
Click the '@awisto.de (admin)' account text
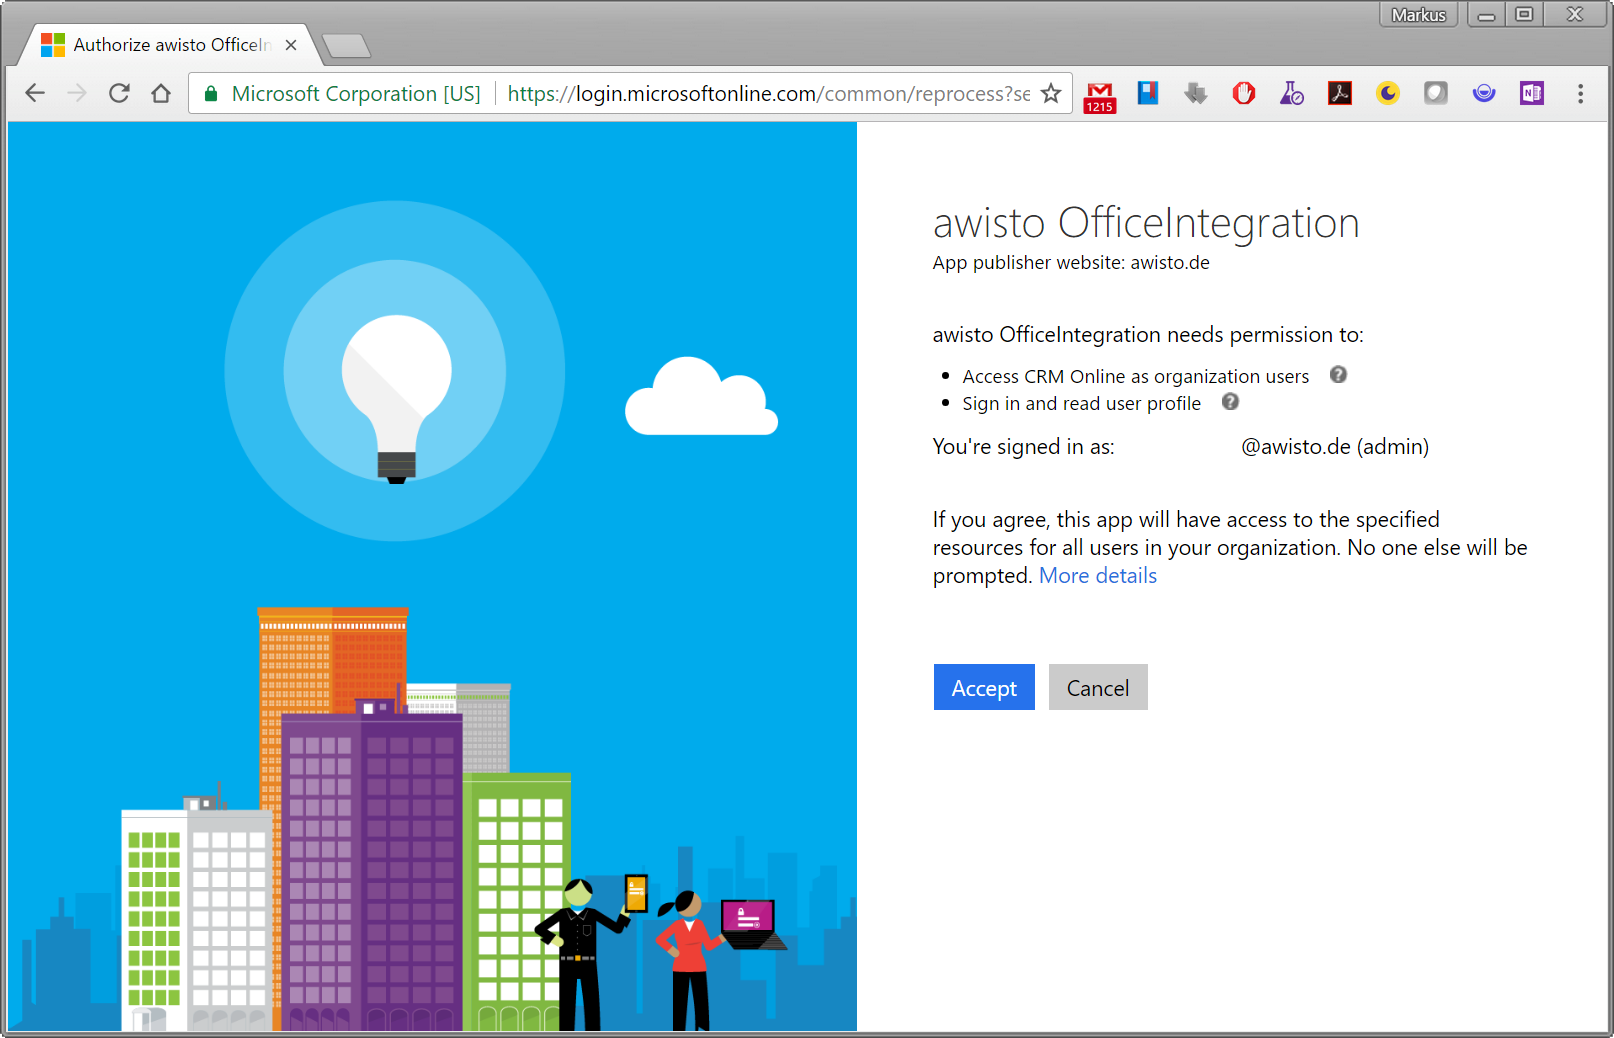(x=1334, y=446)
